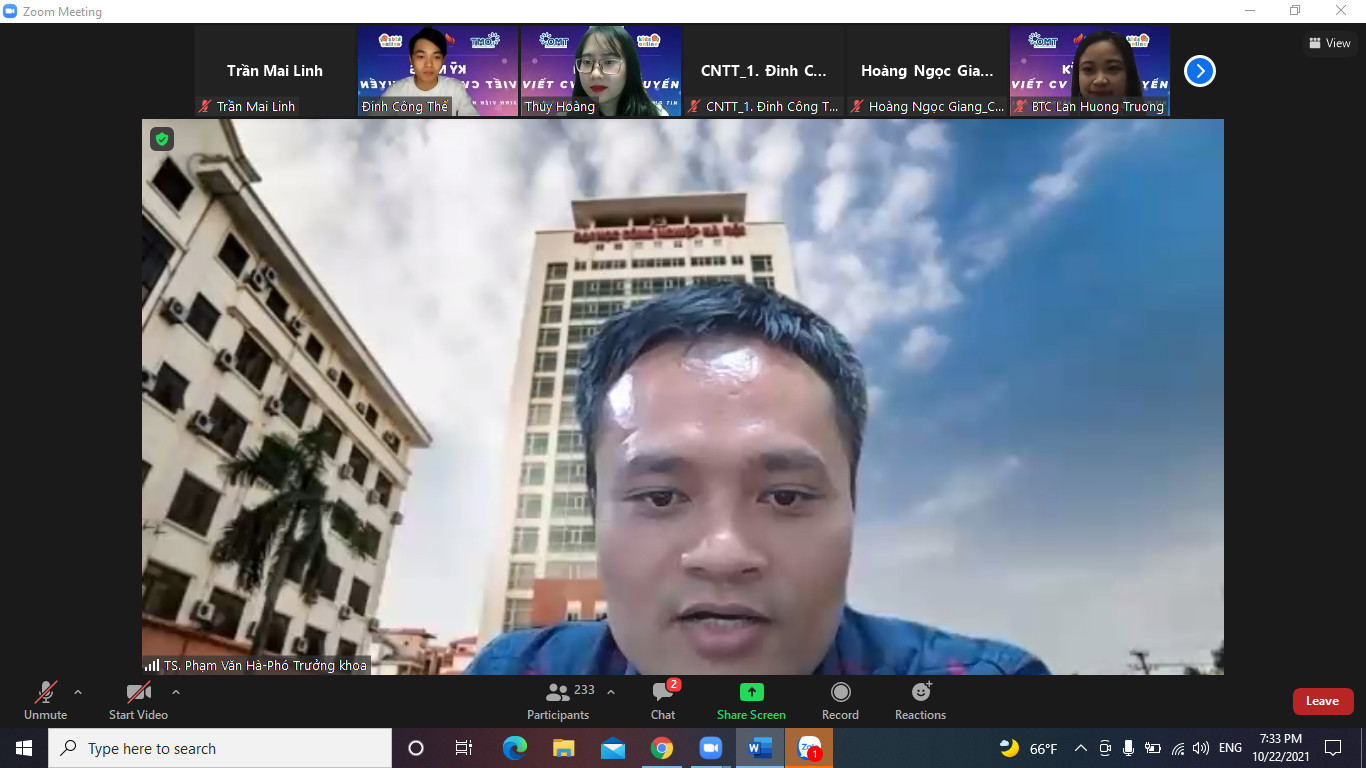Open the View layout menu

coord(1329,43)
